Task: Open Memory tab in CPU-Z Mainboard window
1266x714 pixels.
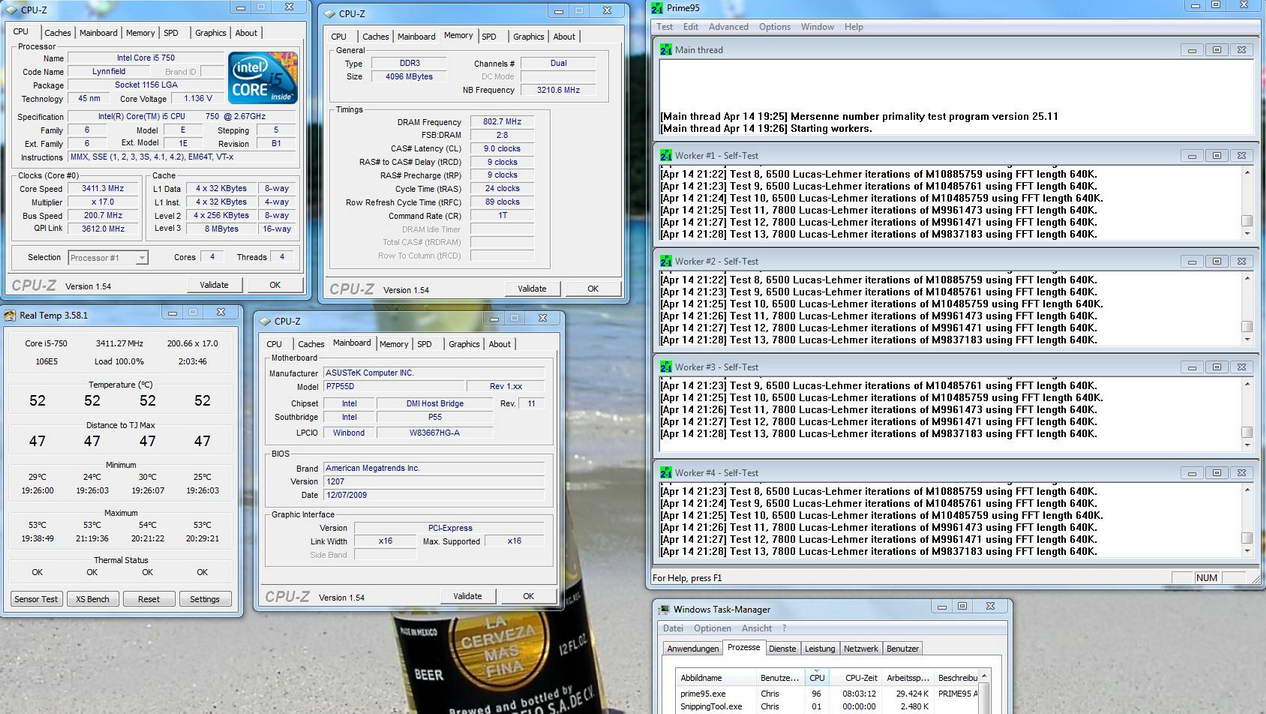Action: [394, 344]
